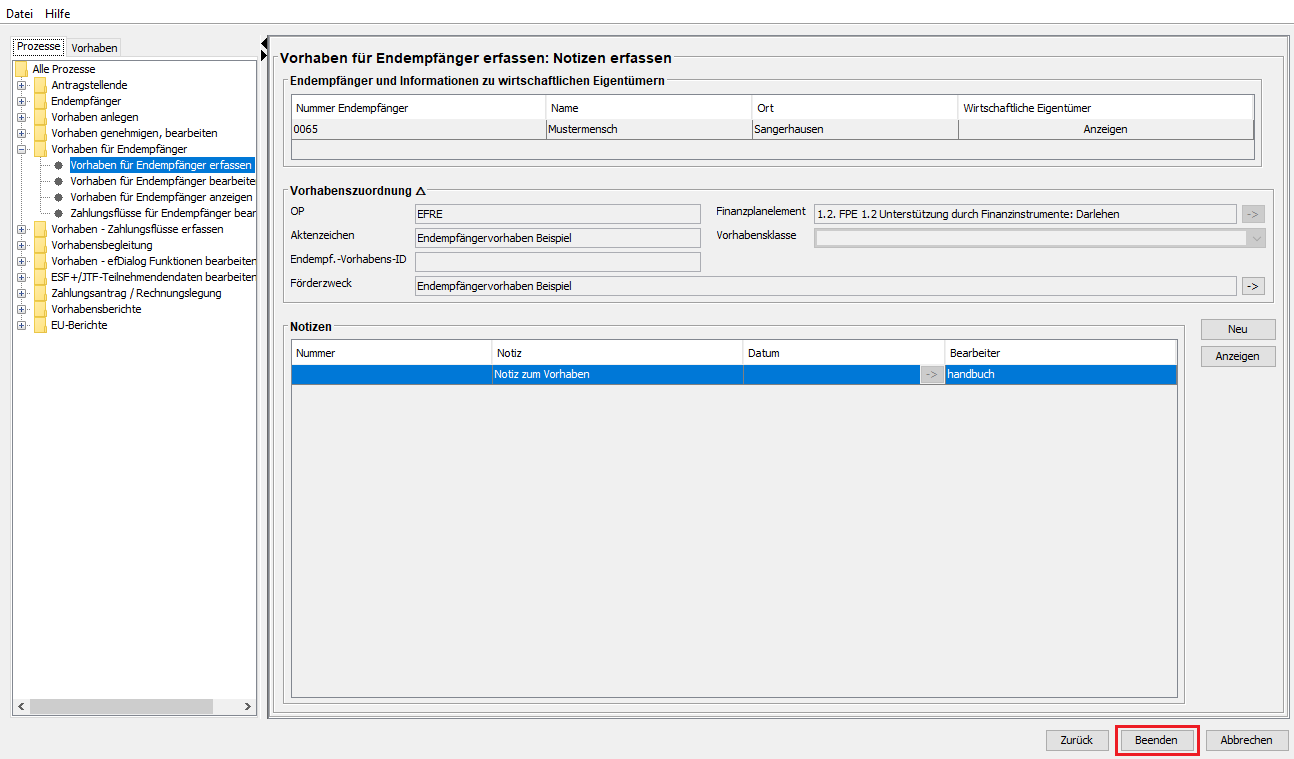Click the Aktenzeichen field
The image size is (1294, 759).
[557, 238]
